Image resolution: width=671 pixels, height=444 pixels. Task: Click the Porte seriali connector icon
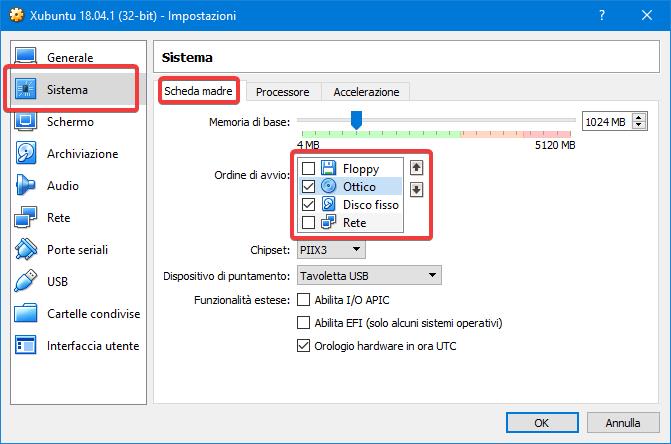[26, 249]
